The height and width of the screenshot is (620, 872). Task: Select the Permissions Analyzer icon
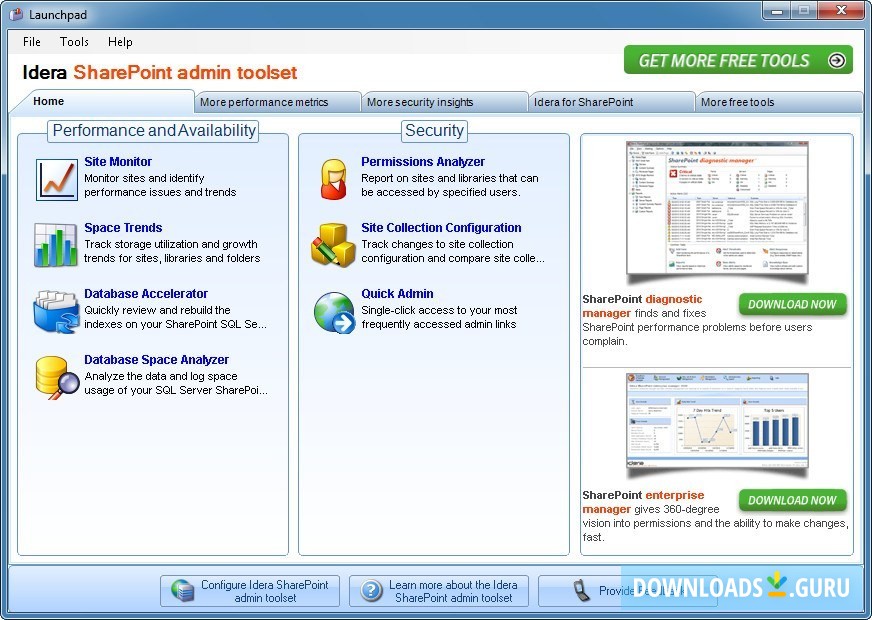pos(333,176)
